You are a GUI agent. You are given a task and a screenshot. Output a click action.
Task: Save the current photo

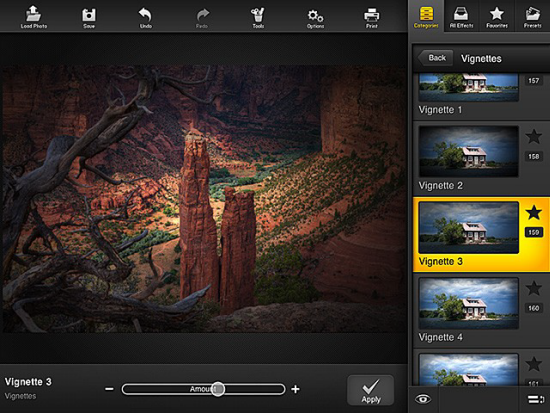pos(89,18)
